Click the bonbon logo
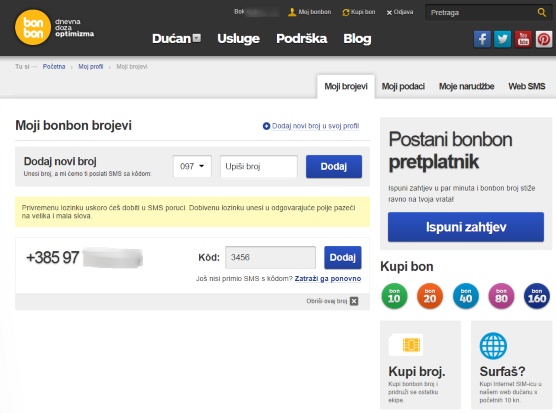 (33, 27)
